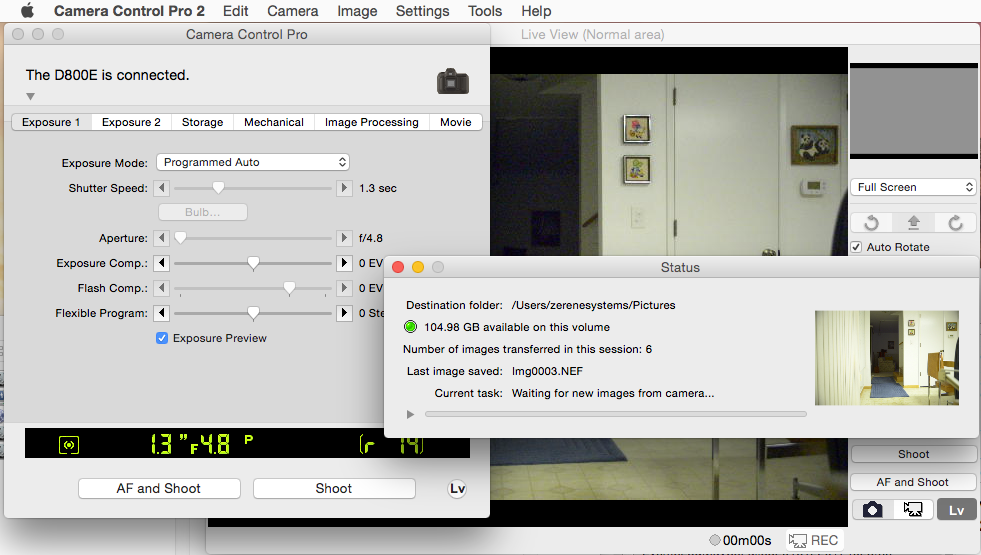The height and width of the screenshot is (555, 981).
Task: Click the connected camera icon
Action: 453,82
